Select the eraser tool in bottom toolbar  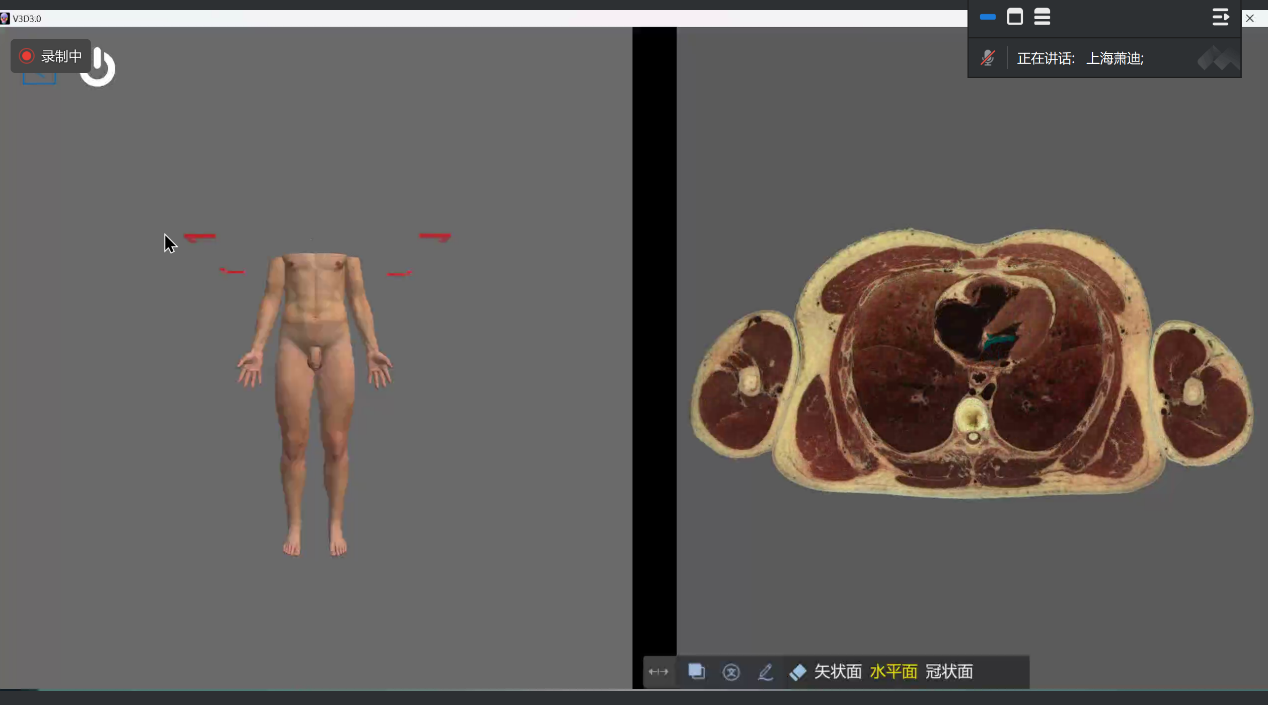pyautogui.click(x=797, y=672)
